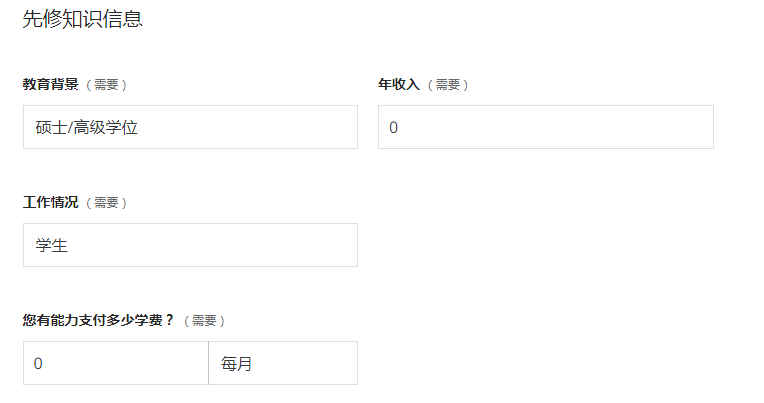Select the 硕士/高级学位 option text
Screen dimensions: 764x403
click(x=87, y=128)
